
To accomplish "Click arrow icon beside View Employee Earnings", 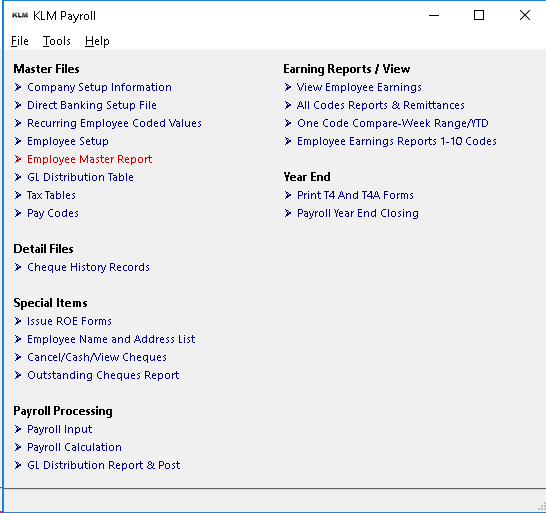I will point(288,87).
